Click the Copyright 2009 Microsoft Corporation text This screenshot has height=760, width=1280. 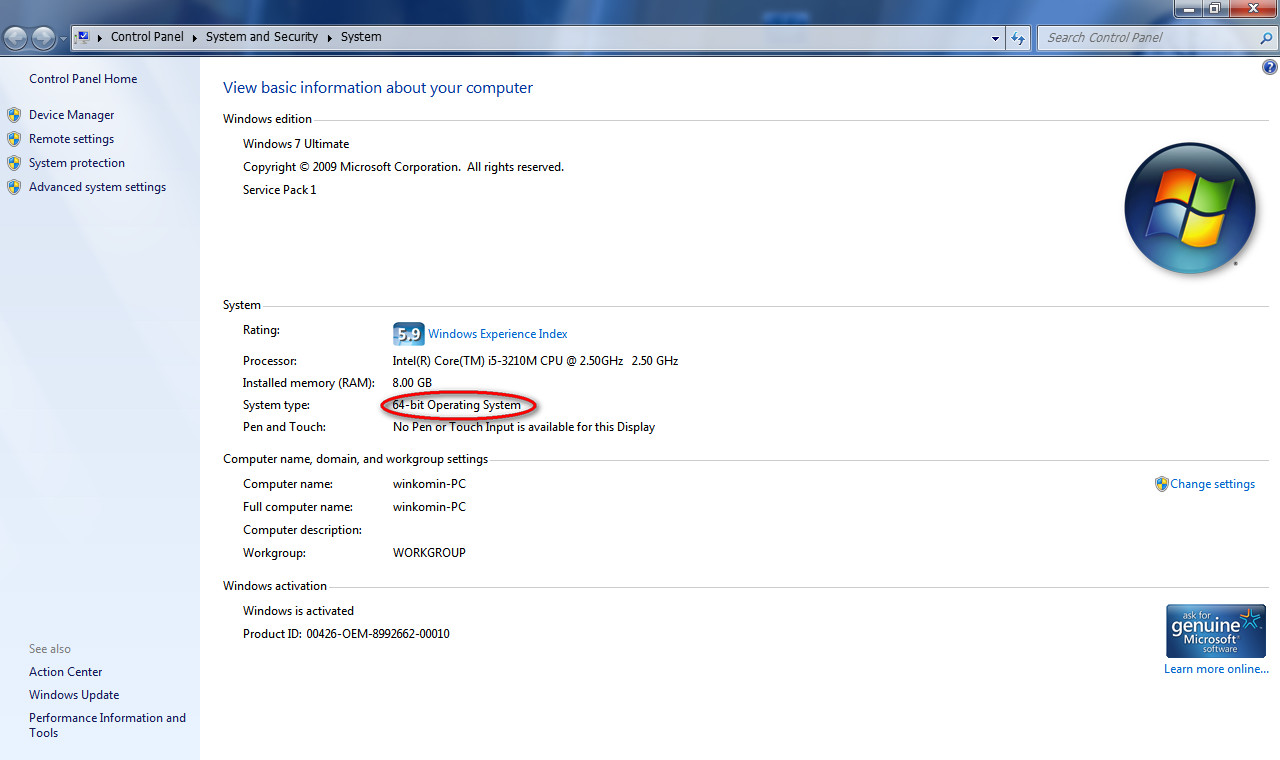[x=403, y=167]
